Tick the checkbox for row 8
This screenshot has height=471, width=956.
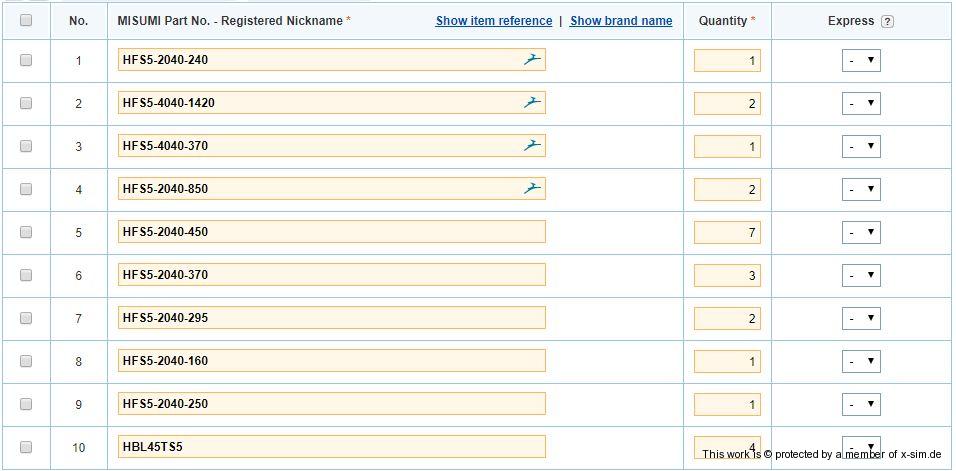tap(26, 361)
